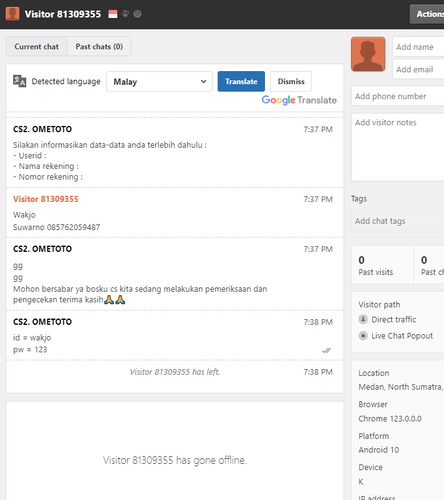Switch to the Past chats (0) tab
444x500 pixels.
pos(99,46)
